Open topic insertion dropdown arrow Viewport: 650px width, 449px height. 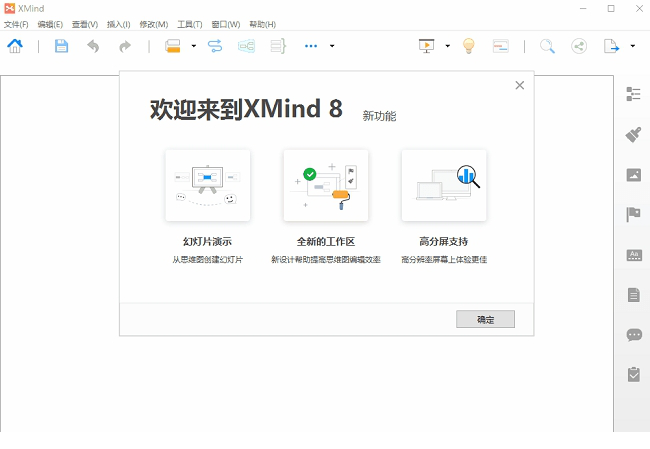194,46
